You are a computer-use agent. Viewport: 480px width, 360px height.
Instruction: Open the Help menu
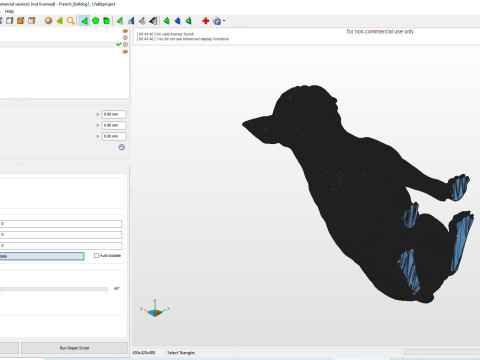(9, 11)
